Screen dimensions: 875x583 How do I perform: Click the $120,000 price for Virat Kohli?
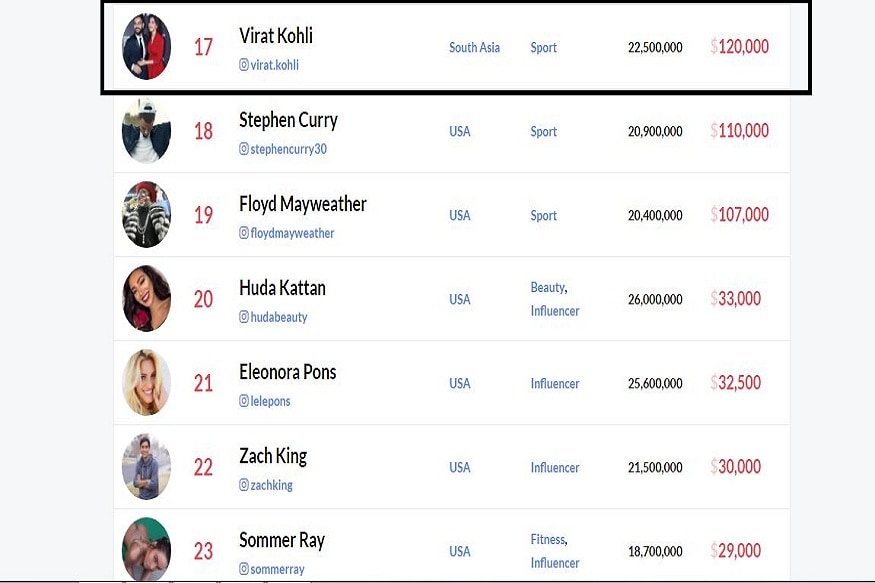739,46
